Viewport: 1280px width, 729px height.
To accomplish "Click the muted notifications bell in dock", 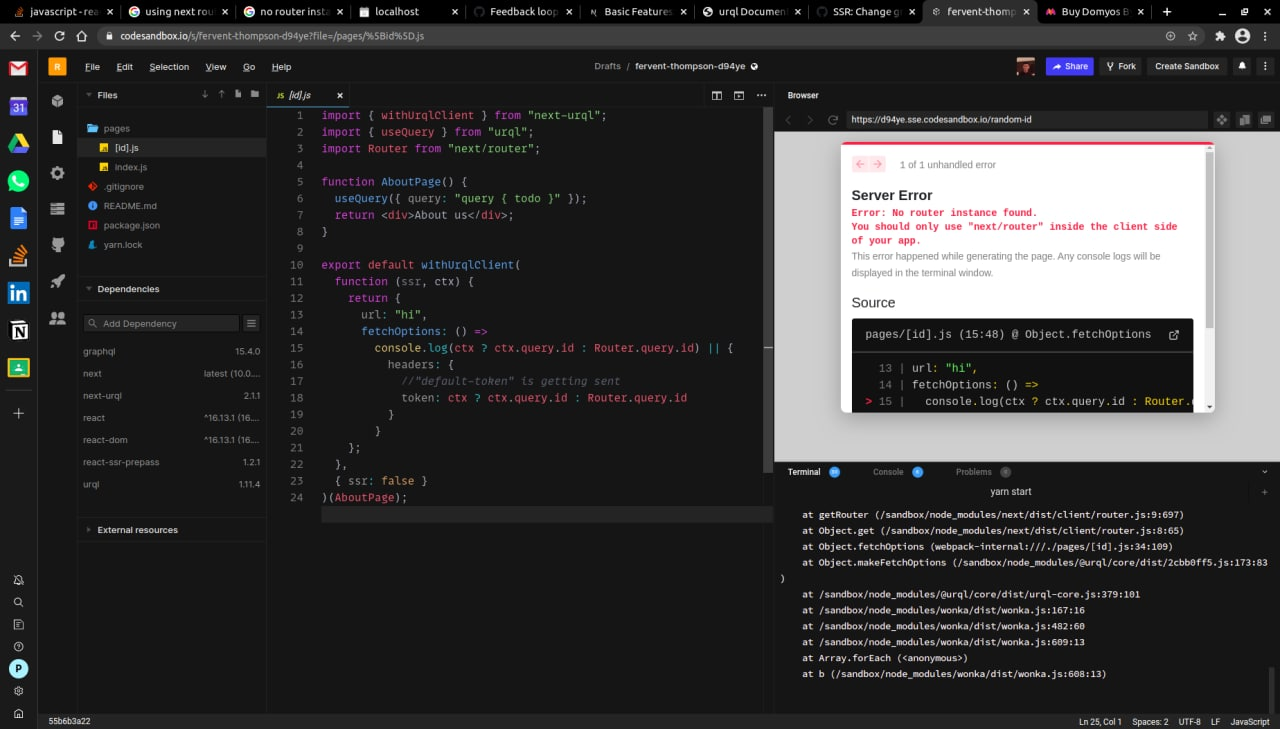I will tap(18, 580).
